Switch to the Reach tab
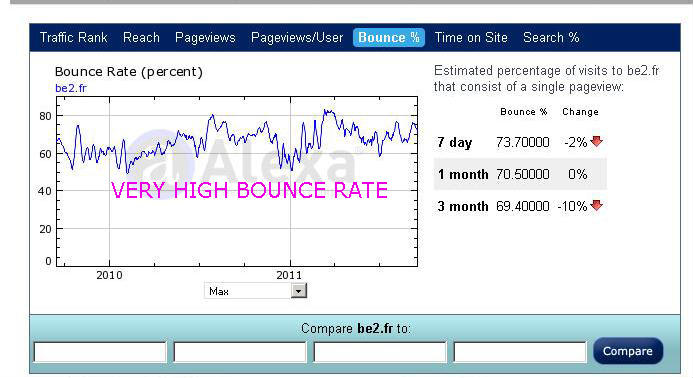693x378 pixels. pyautogui.click(x=141, y=38)
